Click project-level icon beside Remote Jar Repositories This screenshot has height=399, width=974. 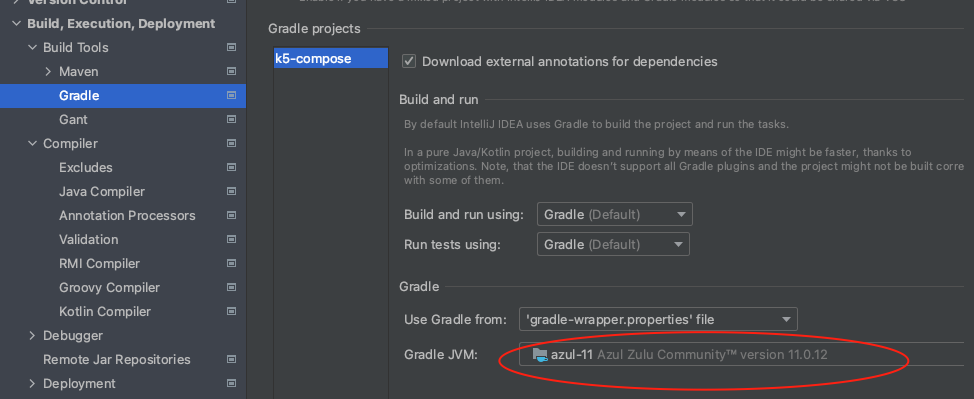pyautogui.click(x=232, y=359)
